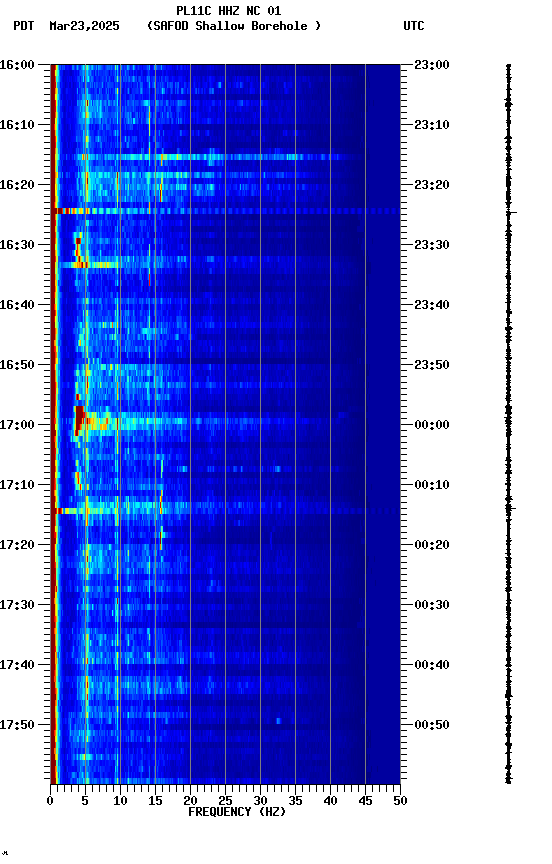Click the 17:00 PDT time label
Image resolution: width=552 pixels, height=864 pixels.
pyautogui.click(x=17, y=425)
